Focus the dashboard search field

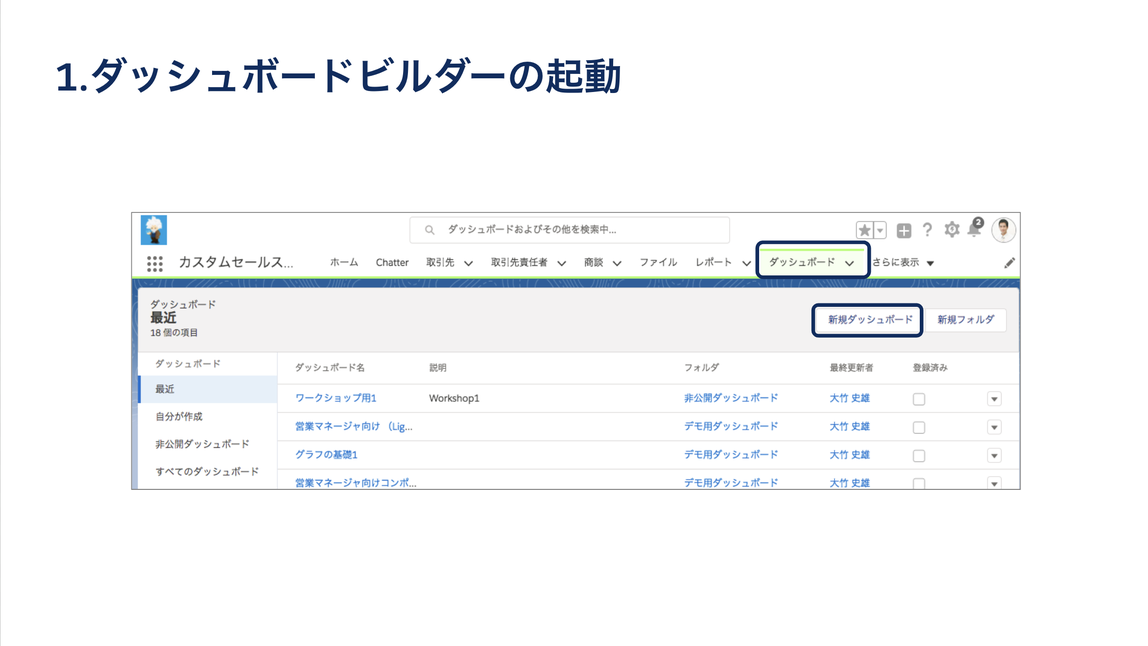[x=570, y=230]
